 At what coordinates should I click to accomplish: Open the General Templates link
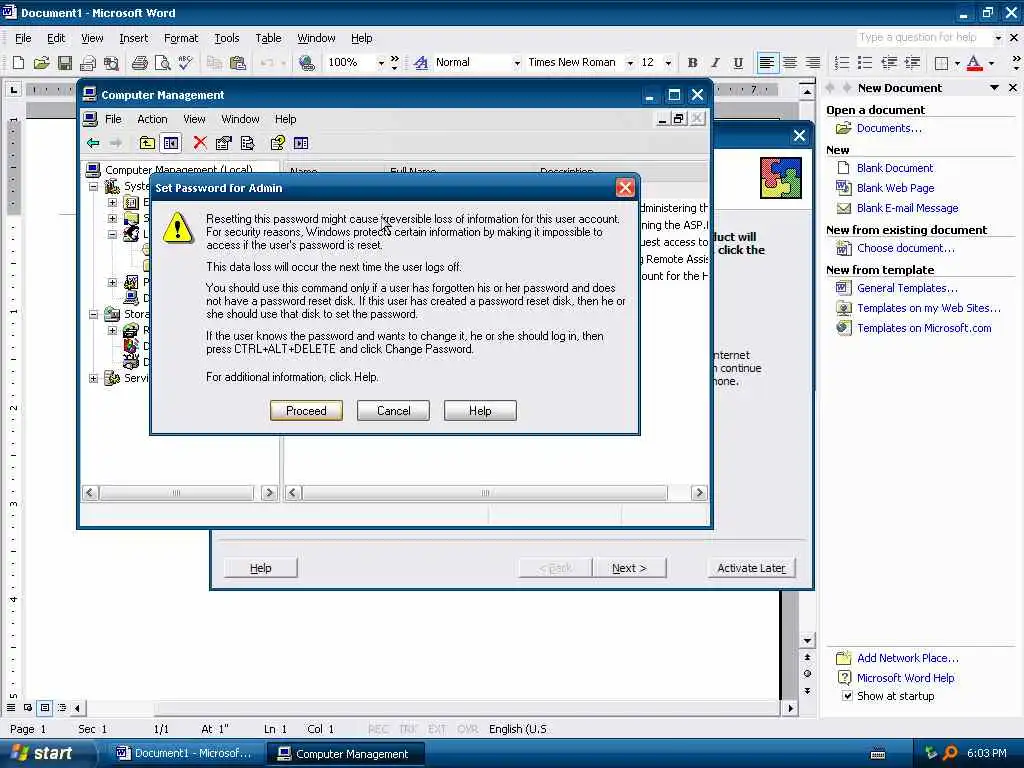(907, 288)
